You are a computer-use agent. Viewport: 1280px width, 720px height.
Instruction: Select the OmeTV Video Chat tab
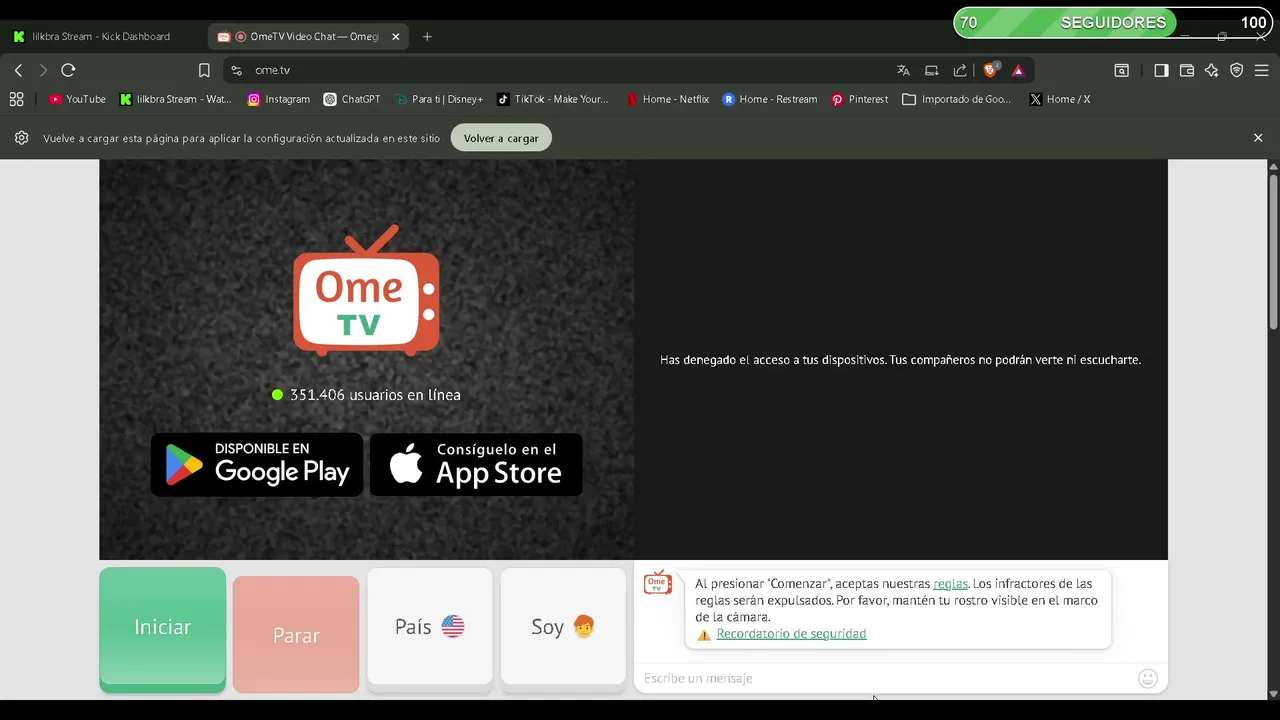[x=308, y=36]
